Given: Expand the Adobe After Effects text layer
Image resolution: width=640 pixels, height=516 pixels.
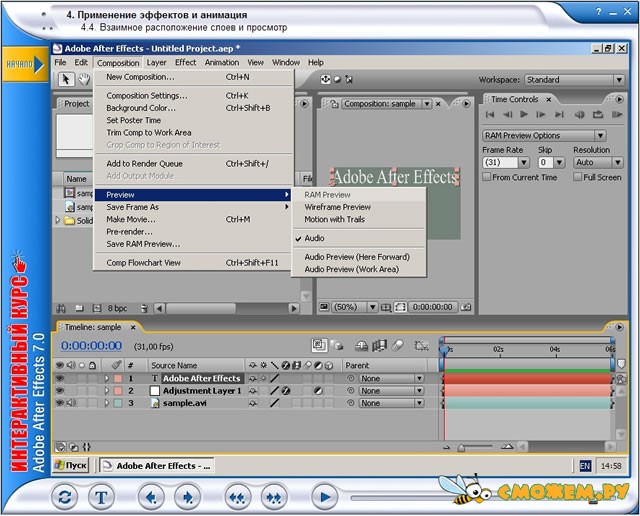Looking at the screenshot, I should 107,378.
